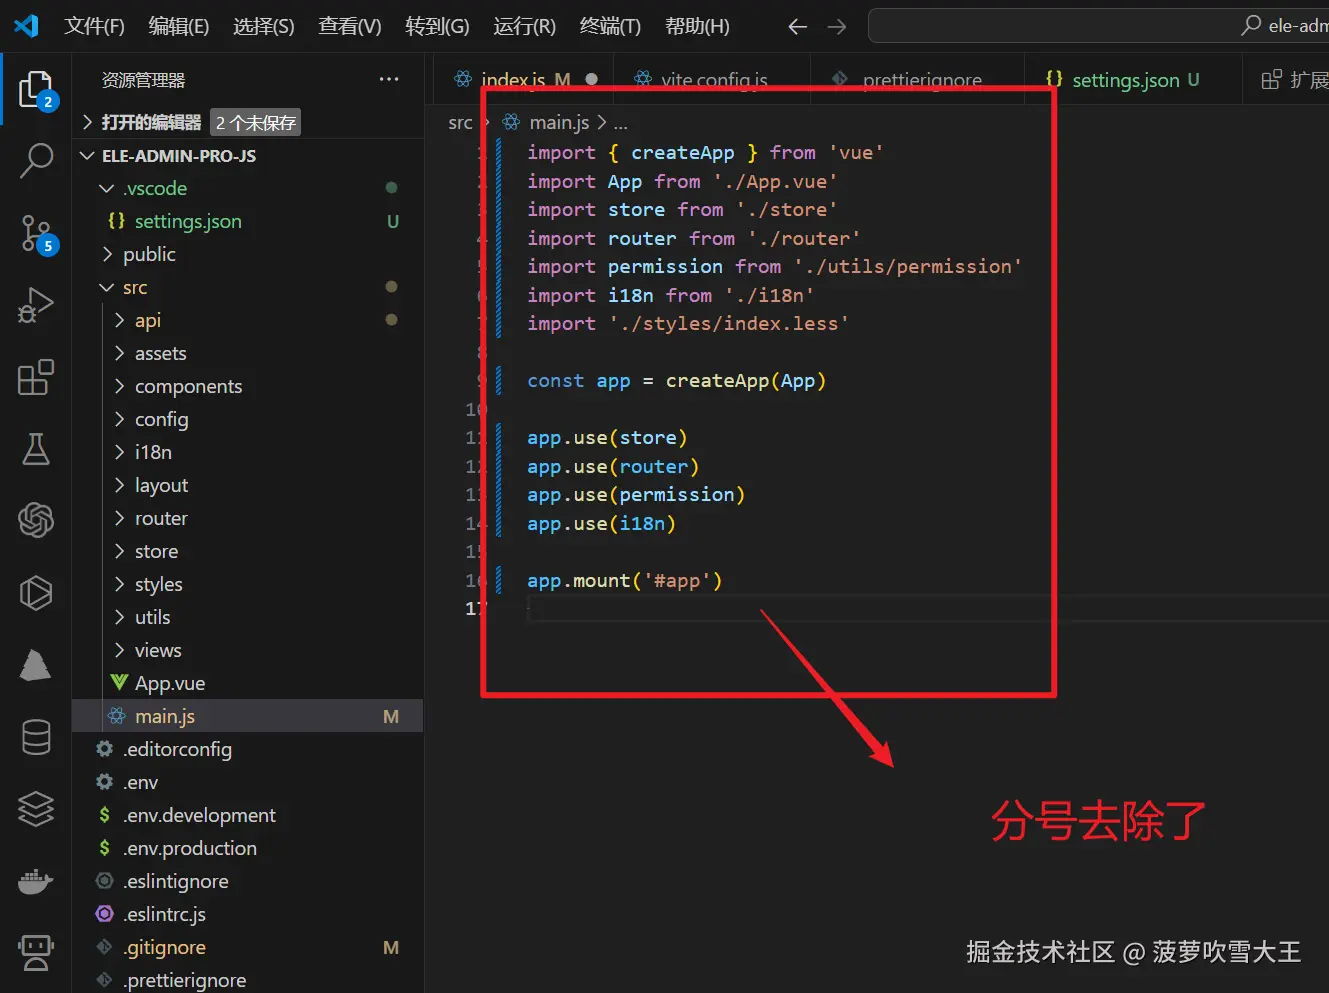The width and height of the screenshot is (1329, 993).
Task: Open the stacked layers extension view
Action: [36, 809]
